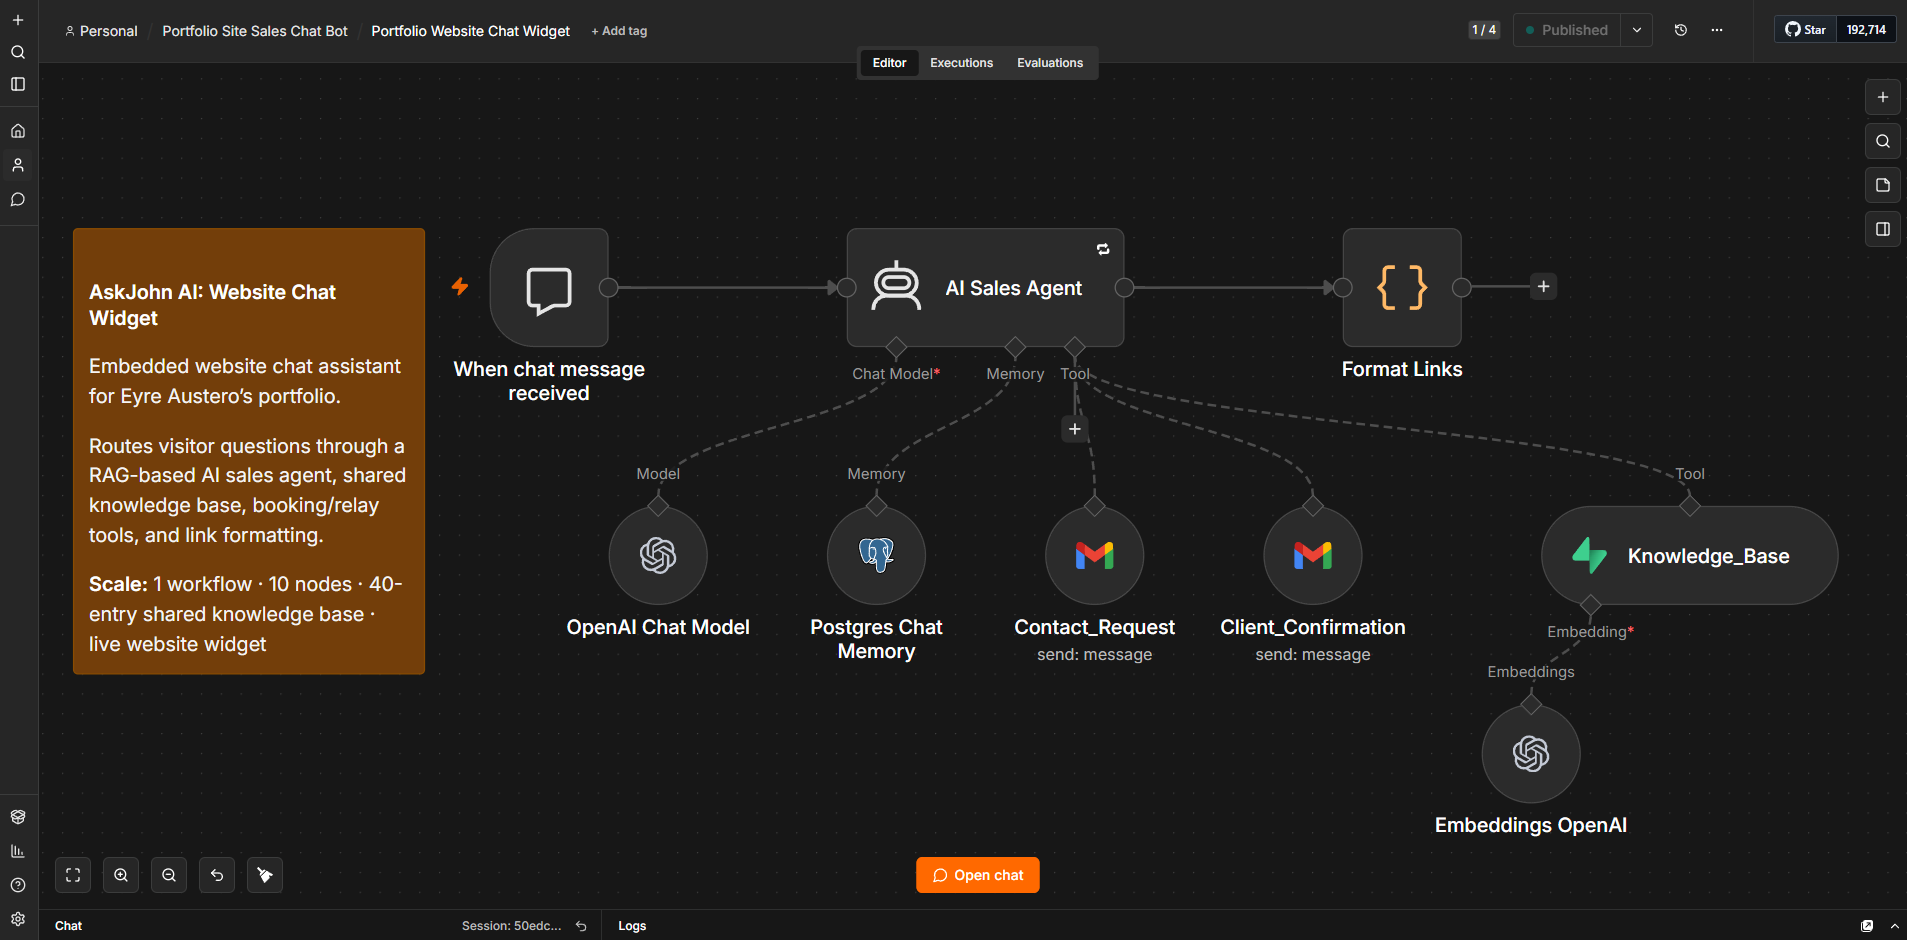1907x940 pixels.
Task: Open help question mark icon
Action: pyautogui.click(x=18, y=885)
